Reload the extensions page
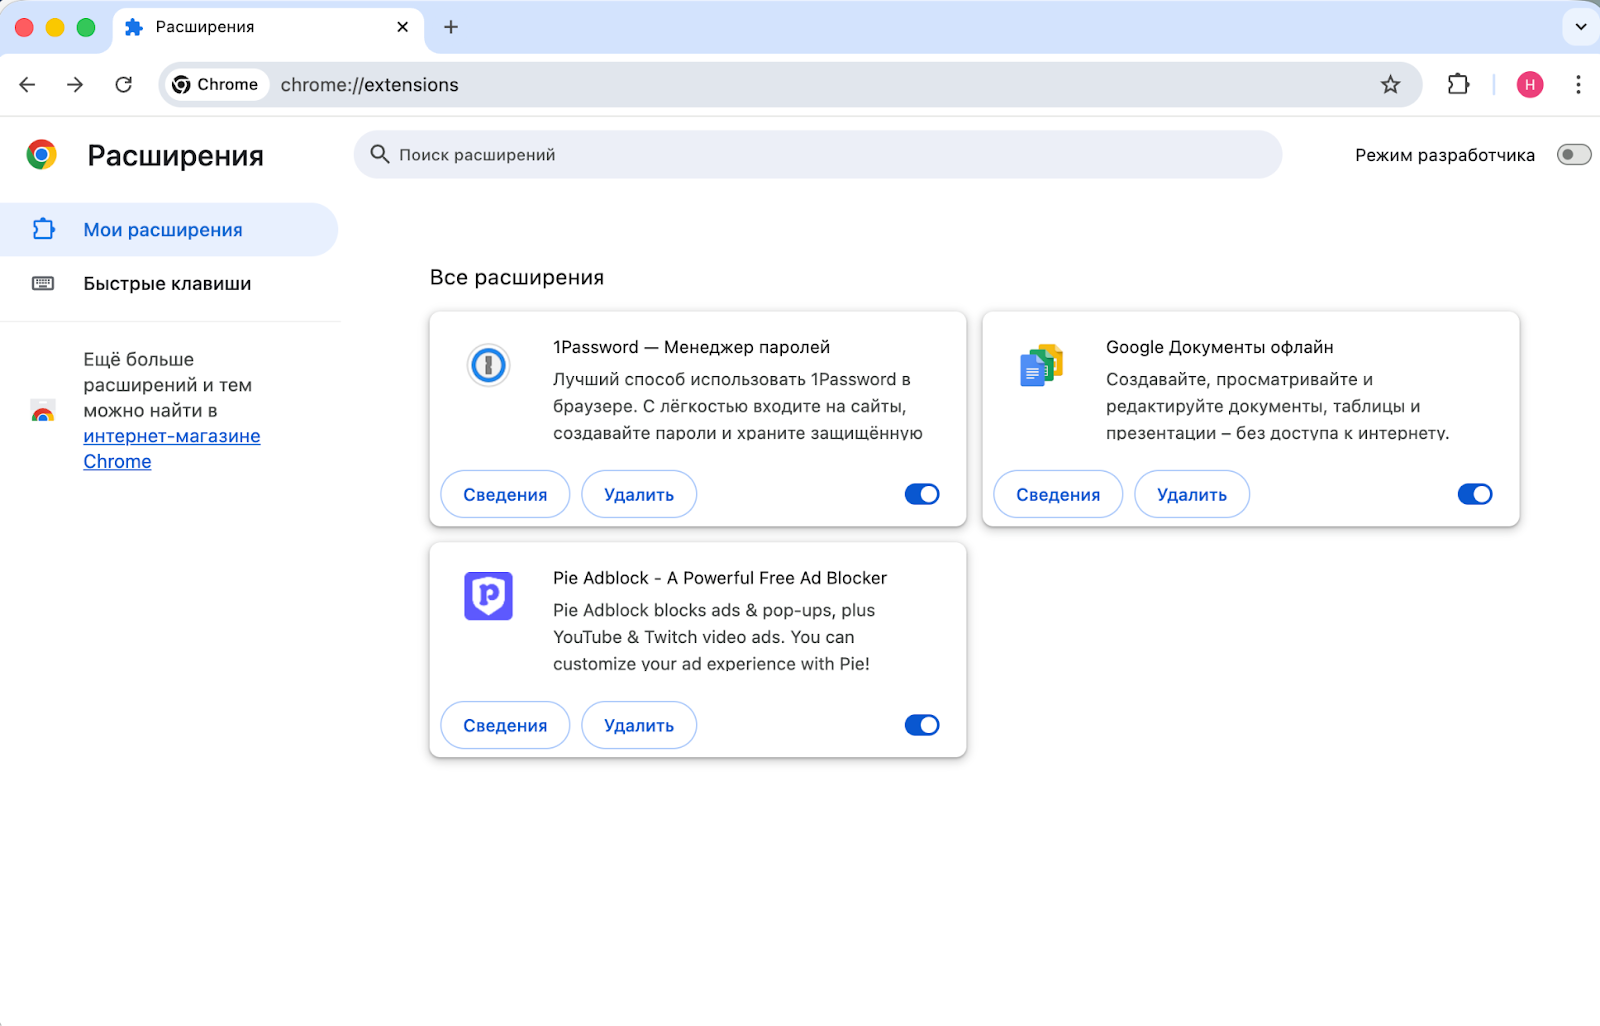This screenshot has width=1600, height=1026. (123, 85)
